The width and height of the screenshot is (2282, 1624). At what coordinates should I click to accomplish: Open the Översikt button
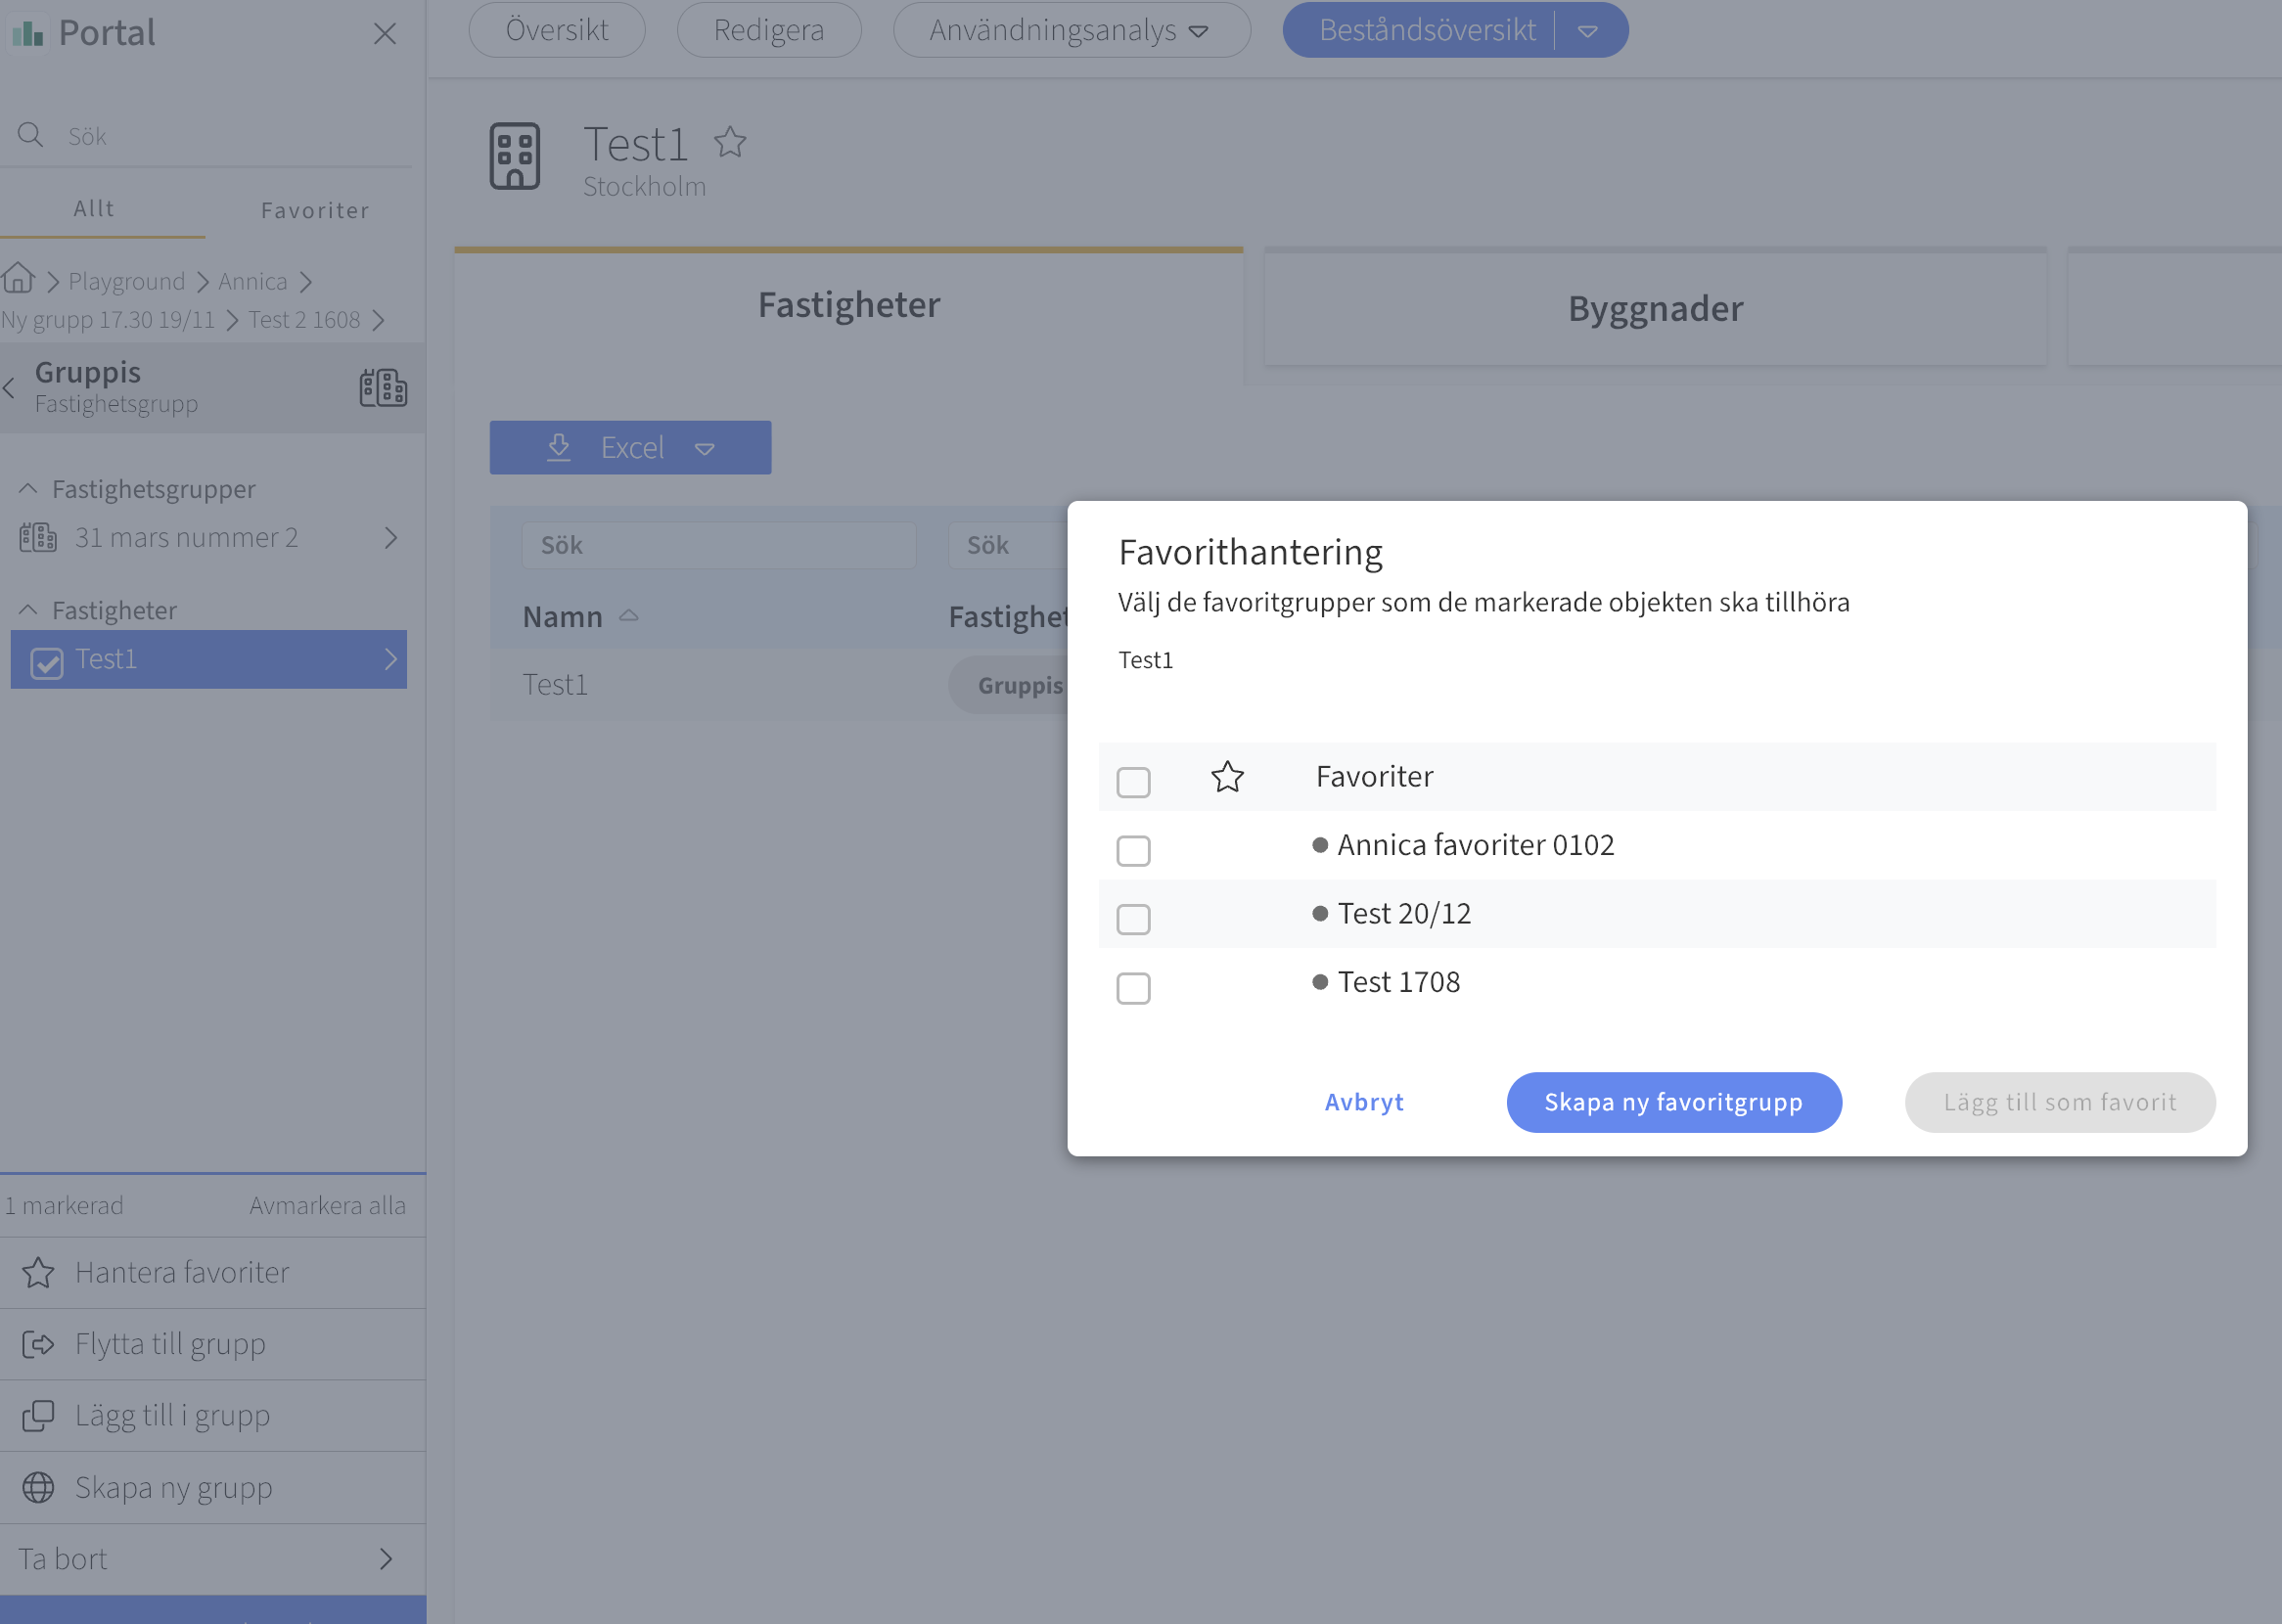point(557,30)
